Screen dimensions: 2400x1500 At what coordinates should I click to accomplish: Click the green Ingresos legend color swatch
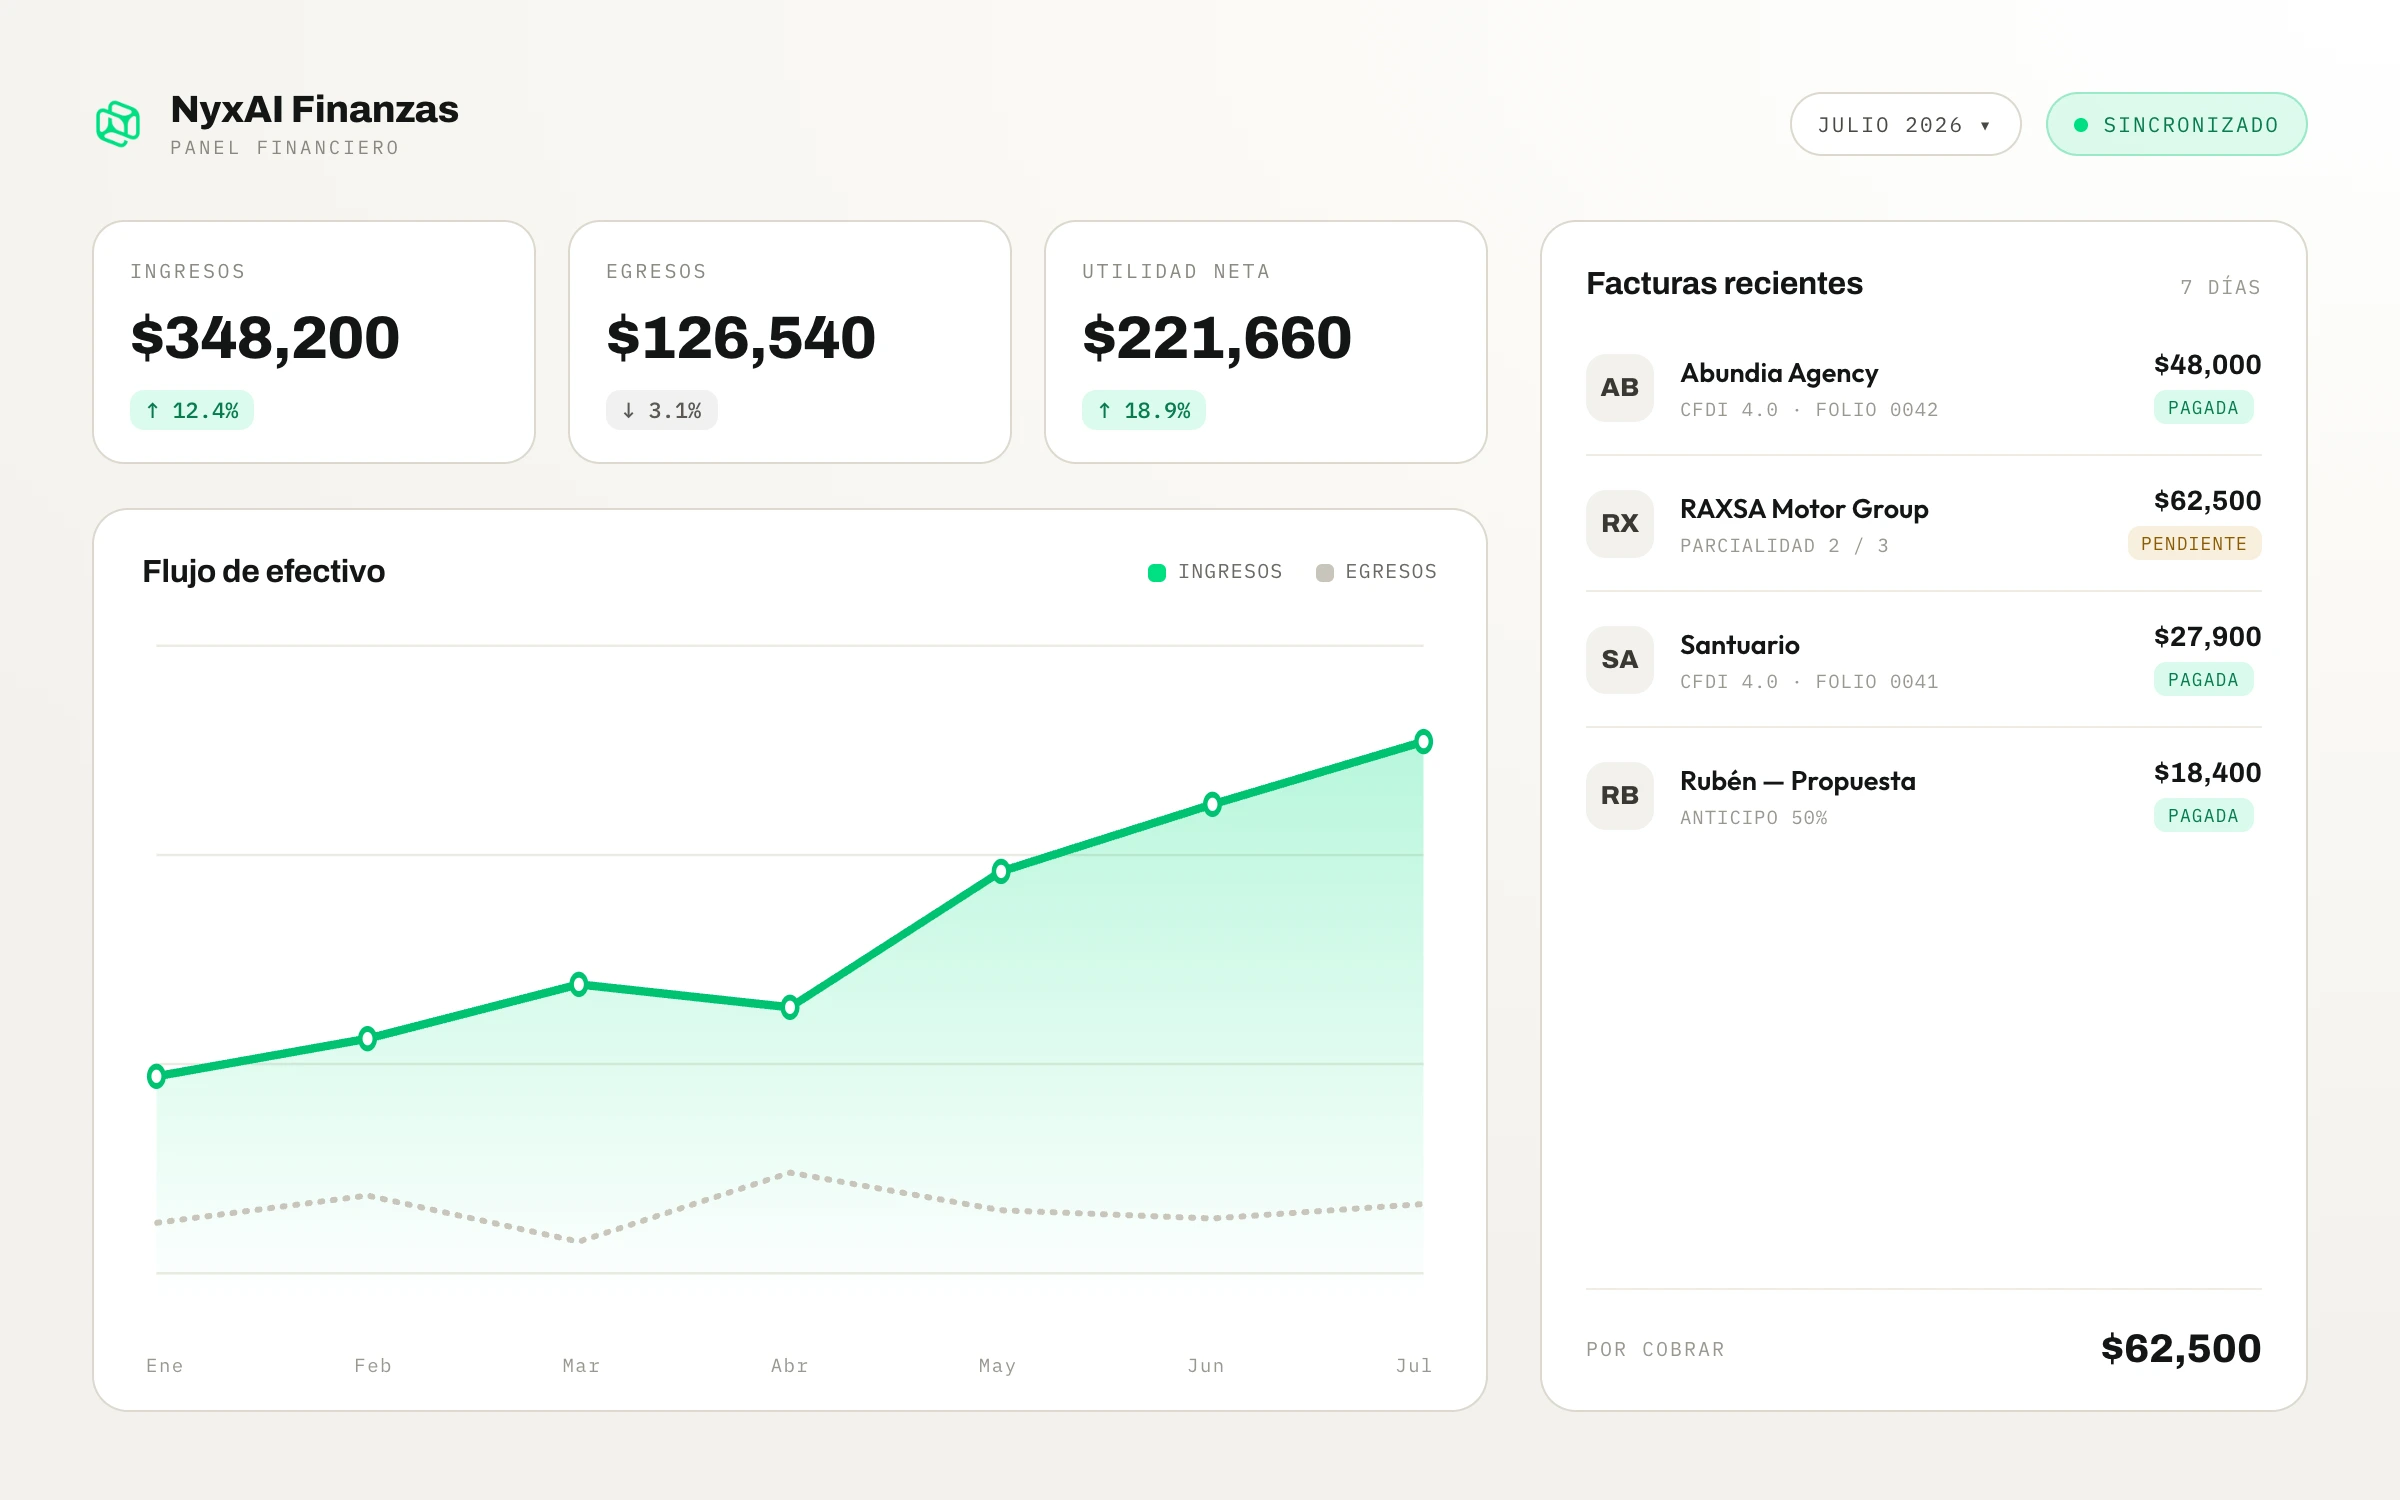pos(1157,573)
